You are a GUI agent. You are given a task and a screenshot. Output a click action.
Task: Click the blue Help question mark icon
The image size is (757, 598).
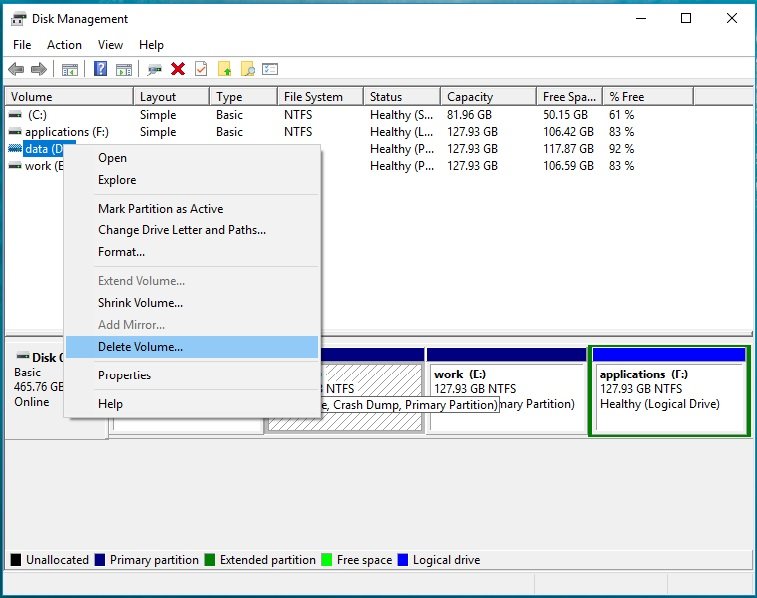100,69
